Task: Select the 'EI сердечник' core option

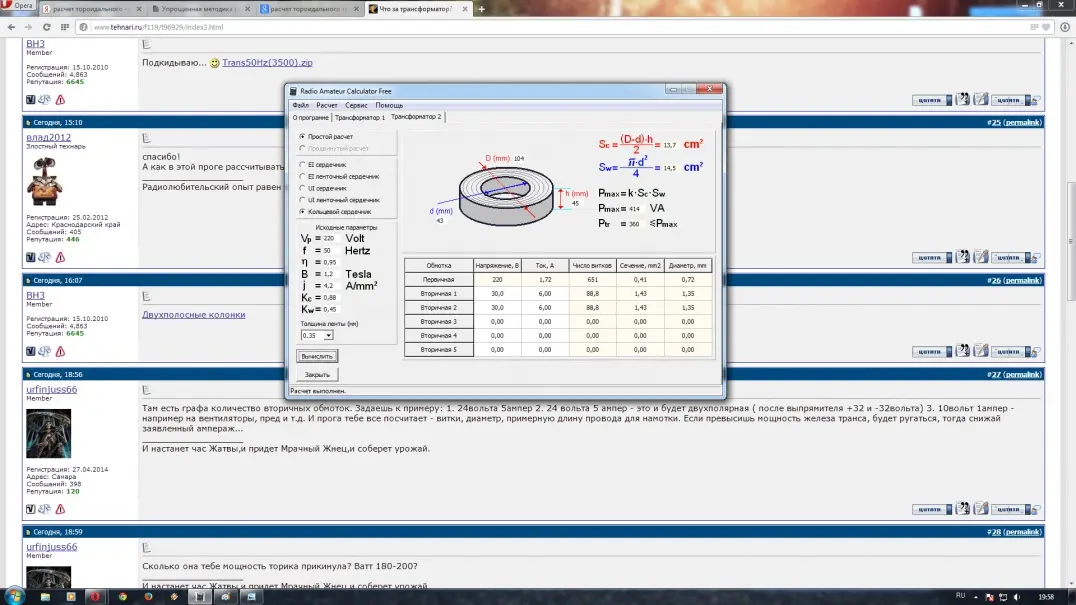Action: tap(303, 164)
